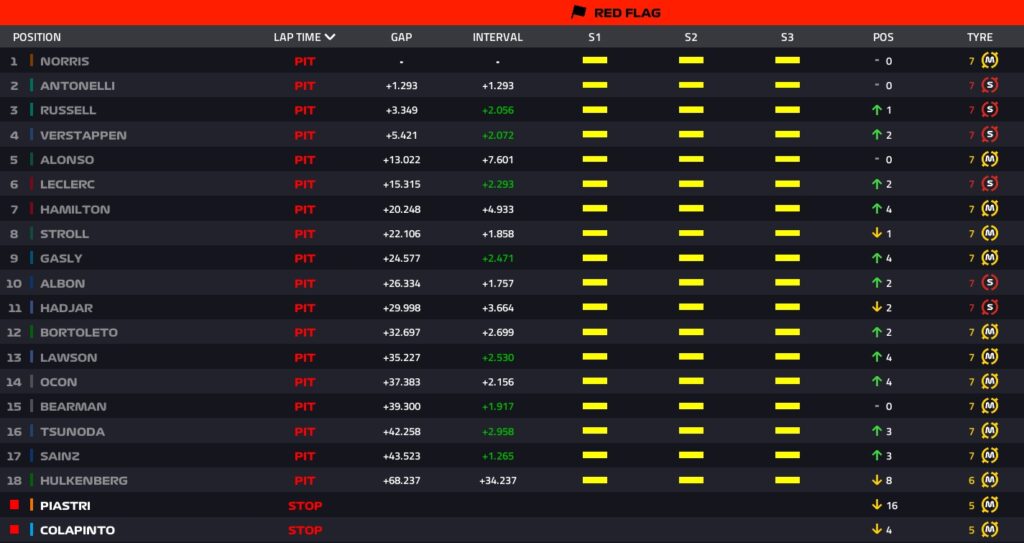
Task: Click the down arrow in Piastri's row
Action: [876, 505]
